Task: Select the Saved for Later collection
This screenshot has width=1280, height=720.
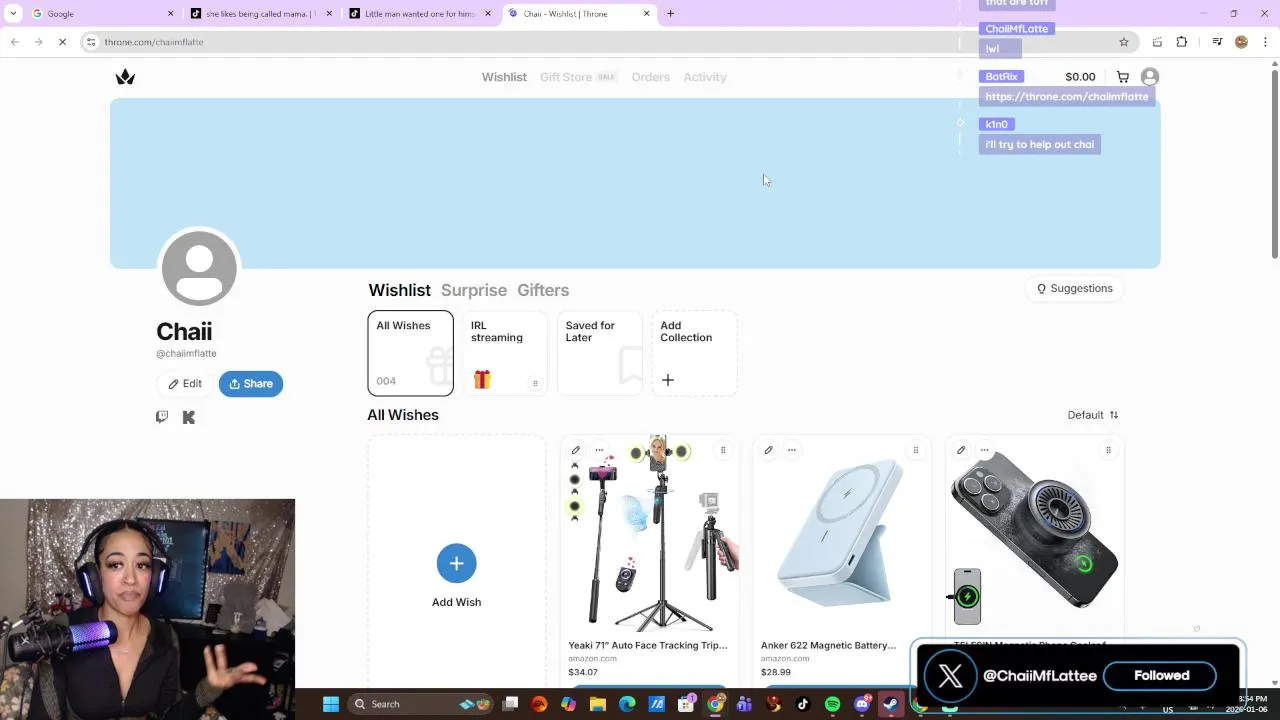Action: tap(599, 353)
